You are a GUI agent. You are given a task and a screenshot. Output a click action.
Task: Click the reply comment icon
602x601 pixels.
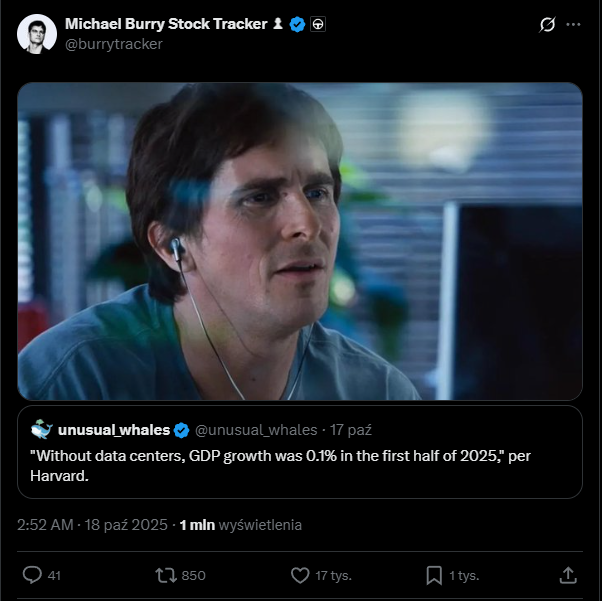32,575
